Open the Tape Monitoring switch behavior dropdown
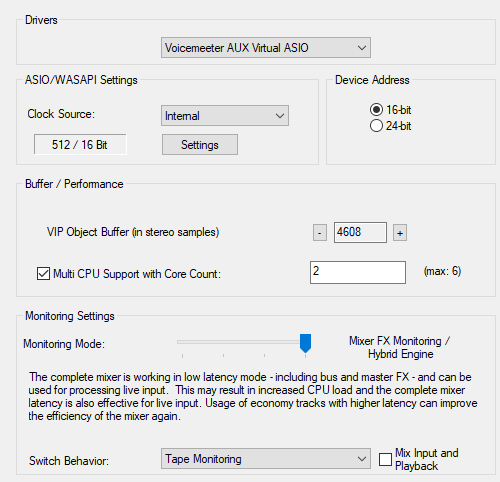Screen dimensions: 500x482 coord(266,459)
